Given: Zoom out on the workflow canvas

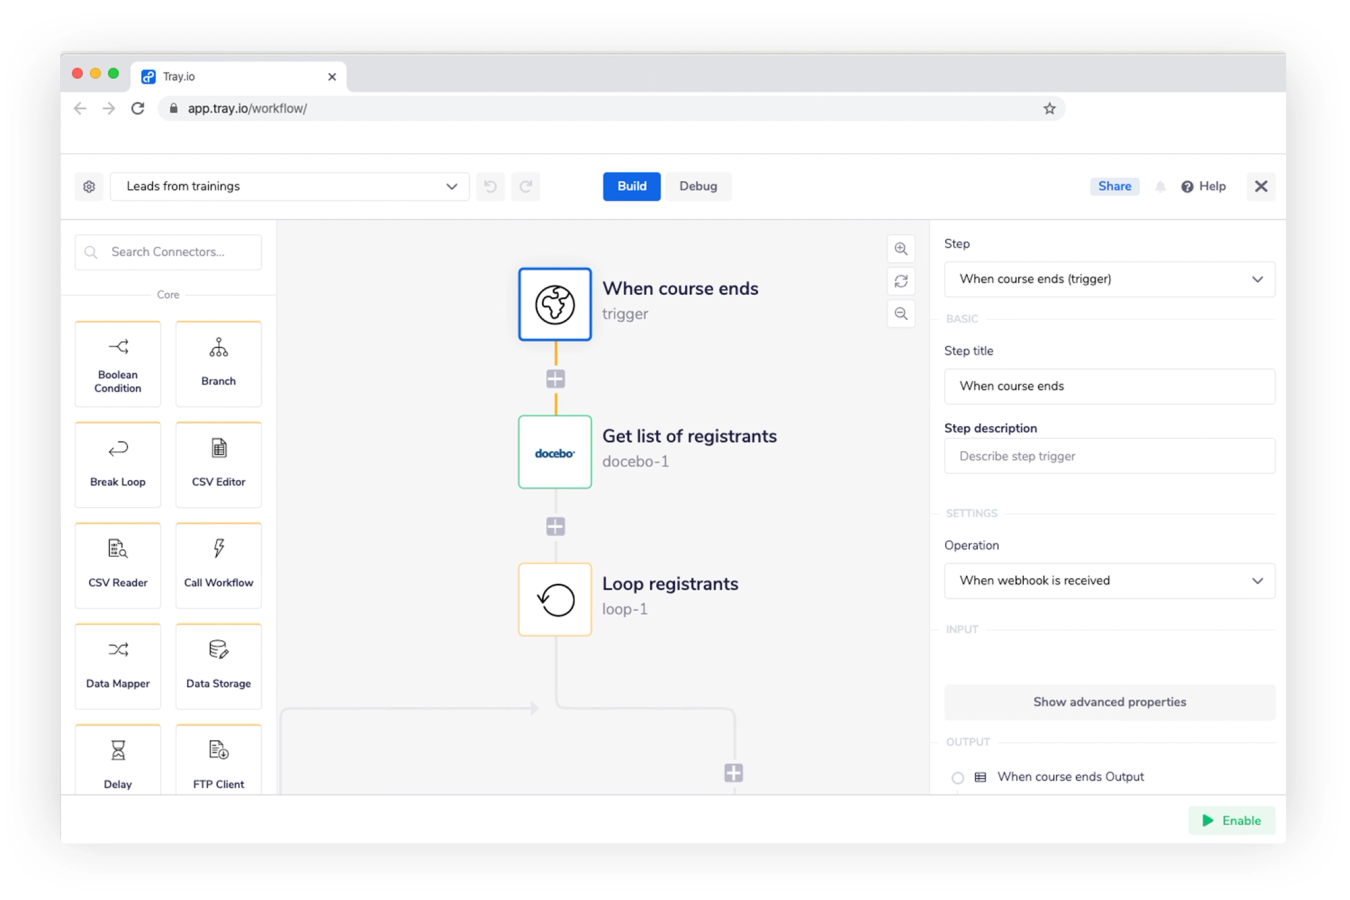Looking at the screenshot, I should (x=901, y=314).
